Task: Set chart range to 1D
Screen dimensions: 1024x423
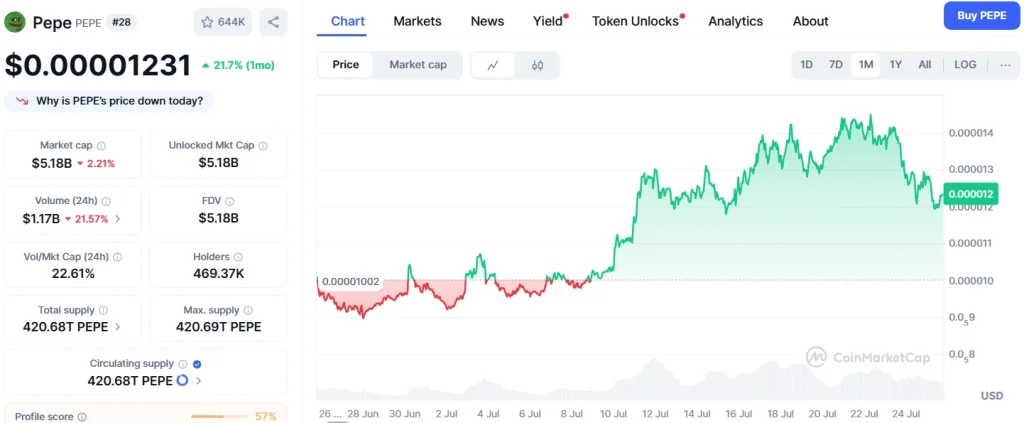Action: coord(807,65)
